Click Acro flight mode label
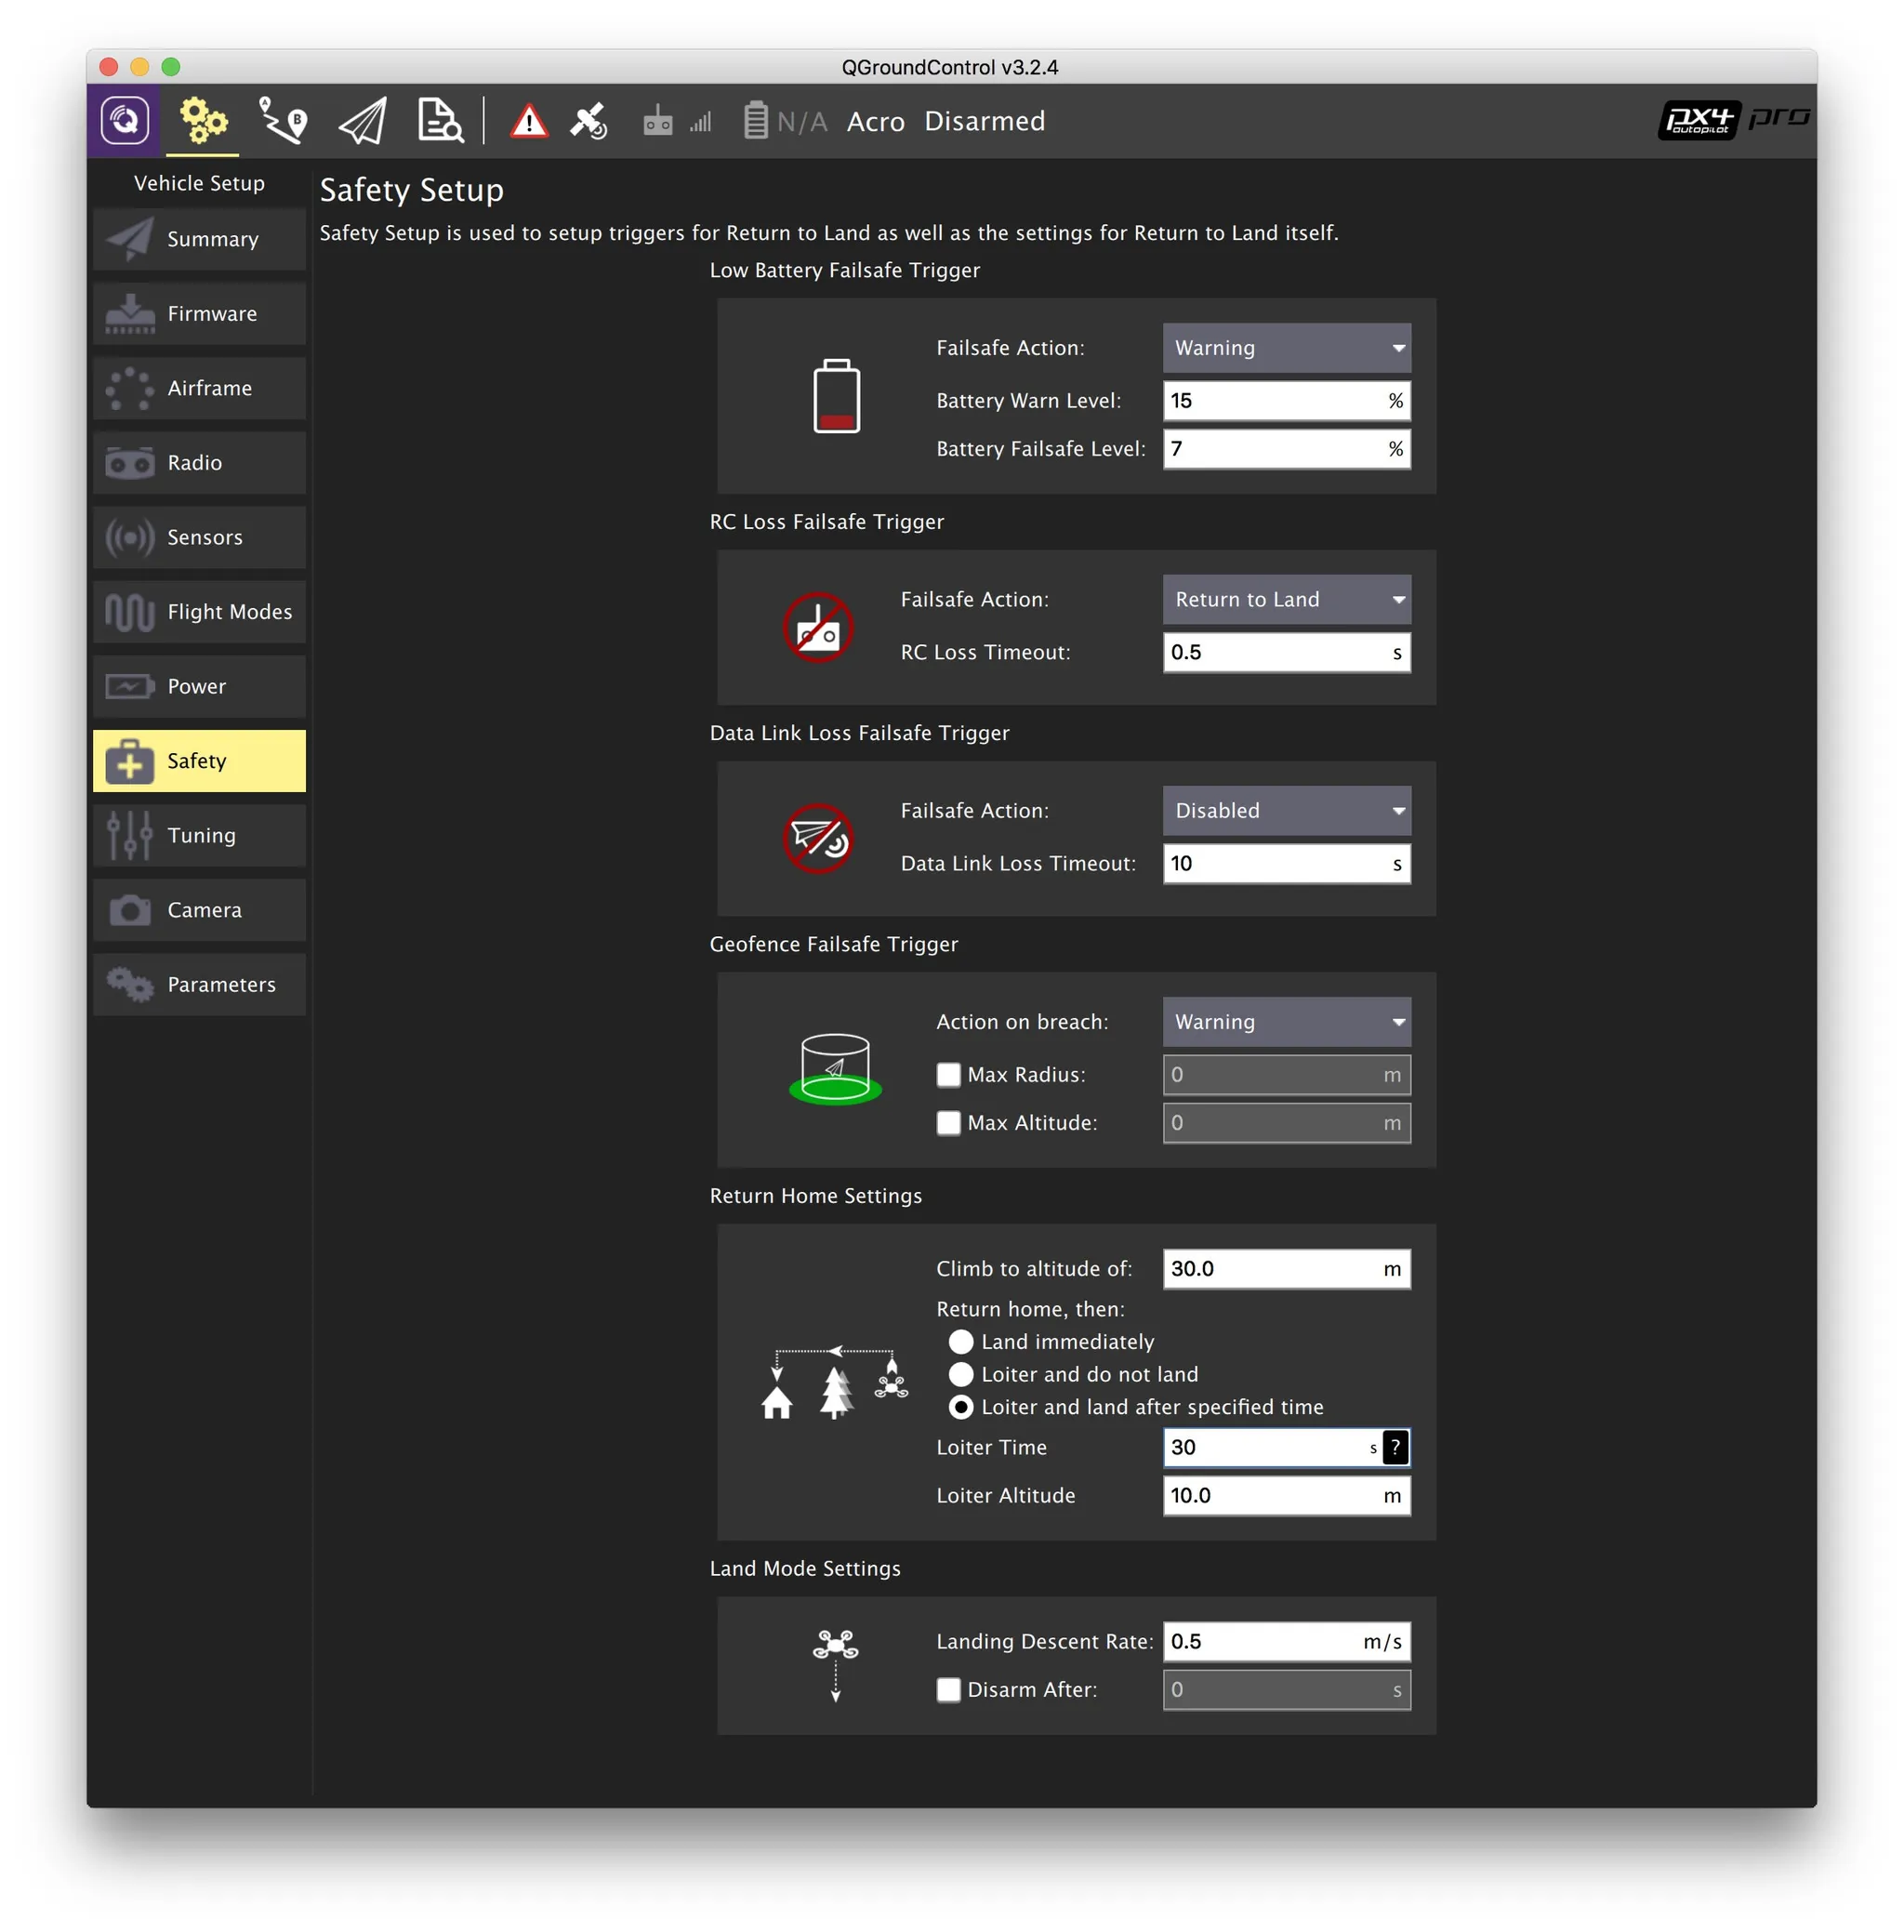 point(875,122)
